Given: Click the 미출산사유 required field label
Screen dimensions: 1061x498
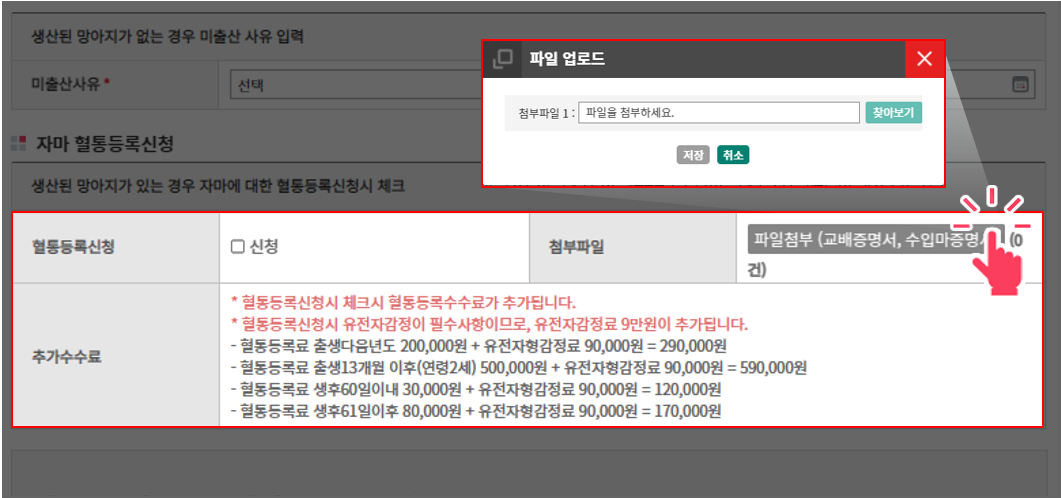Looking at the screenshot, I should (70, 86).
